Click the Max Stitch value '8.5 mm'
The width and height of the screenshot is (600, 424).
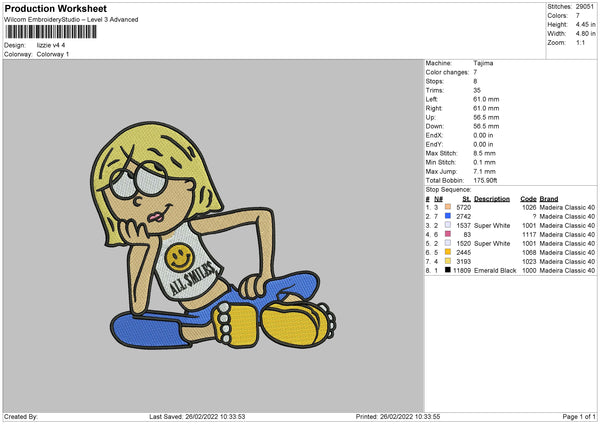point(484,153)
